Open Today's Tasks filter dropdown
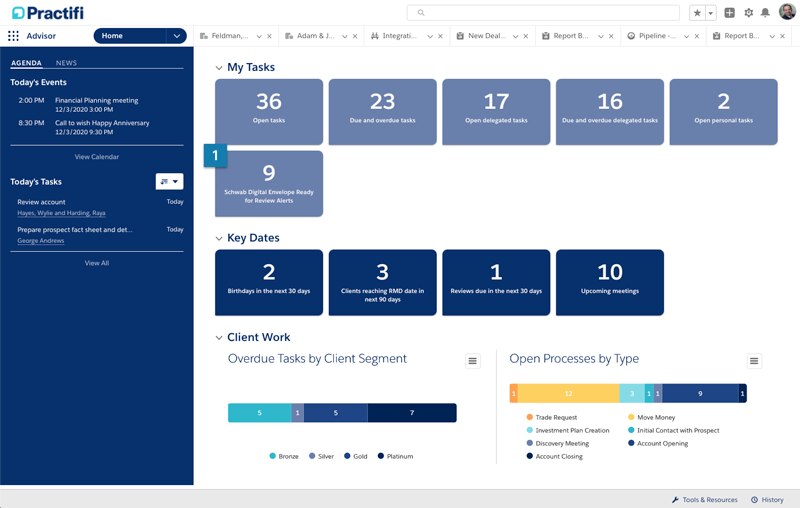Viewport: 800px width, 508px height. pyautogui.click(x=170, y=181)
